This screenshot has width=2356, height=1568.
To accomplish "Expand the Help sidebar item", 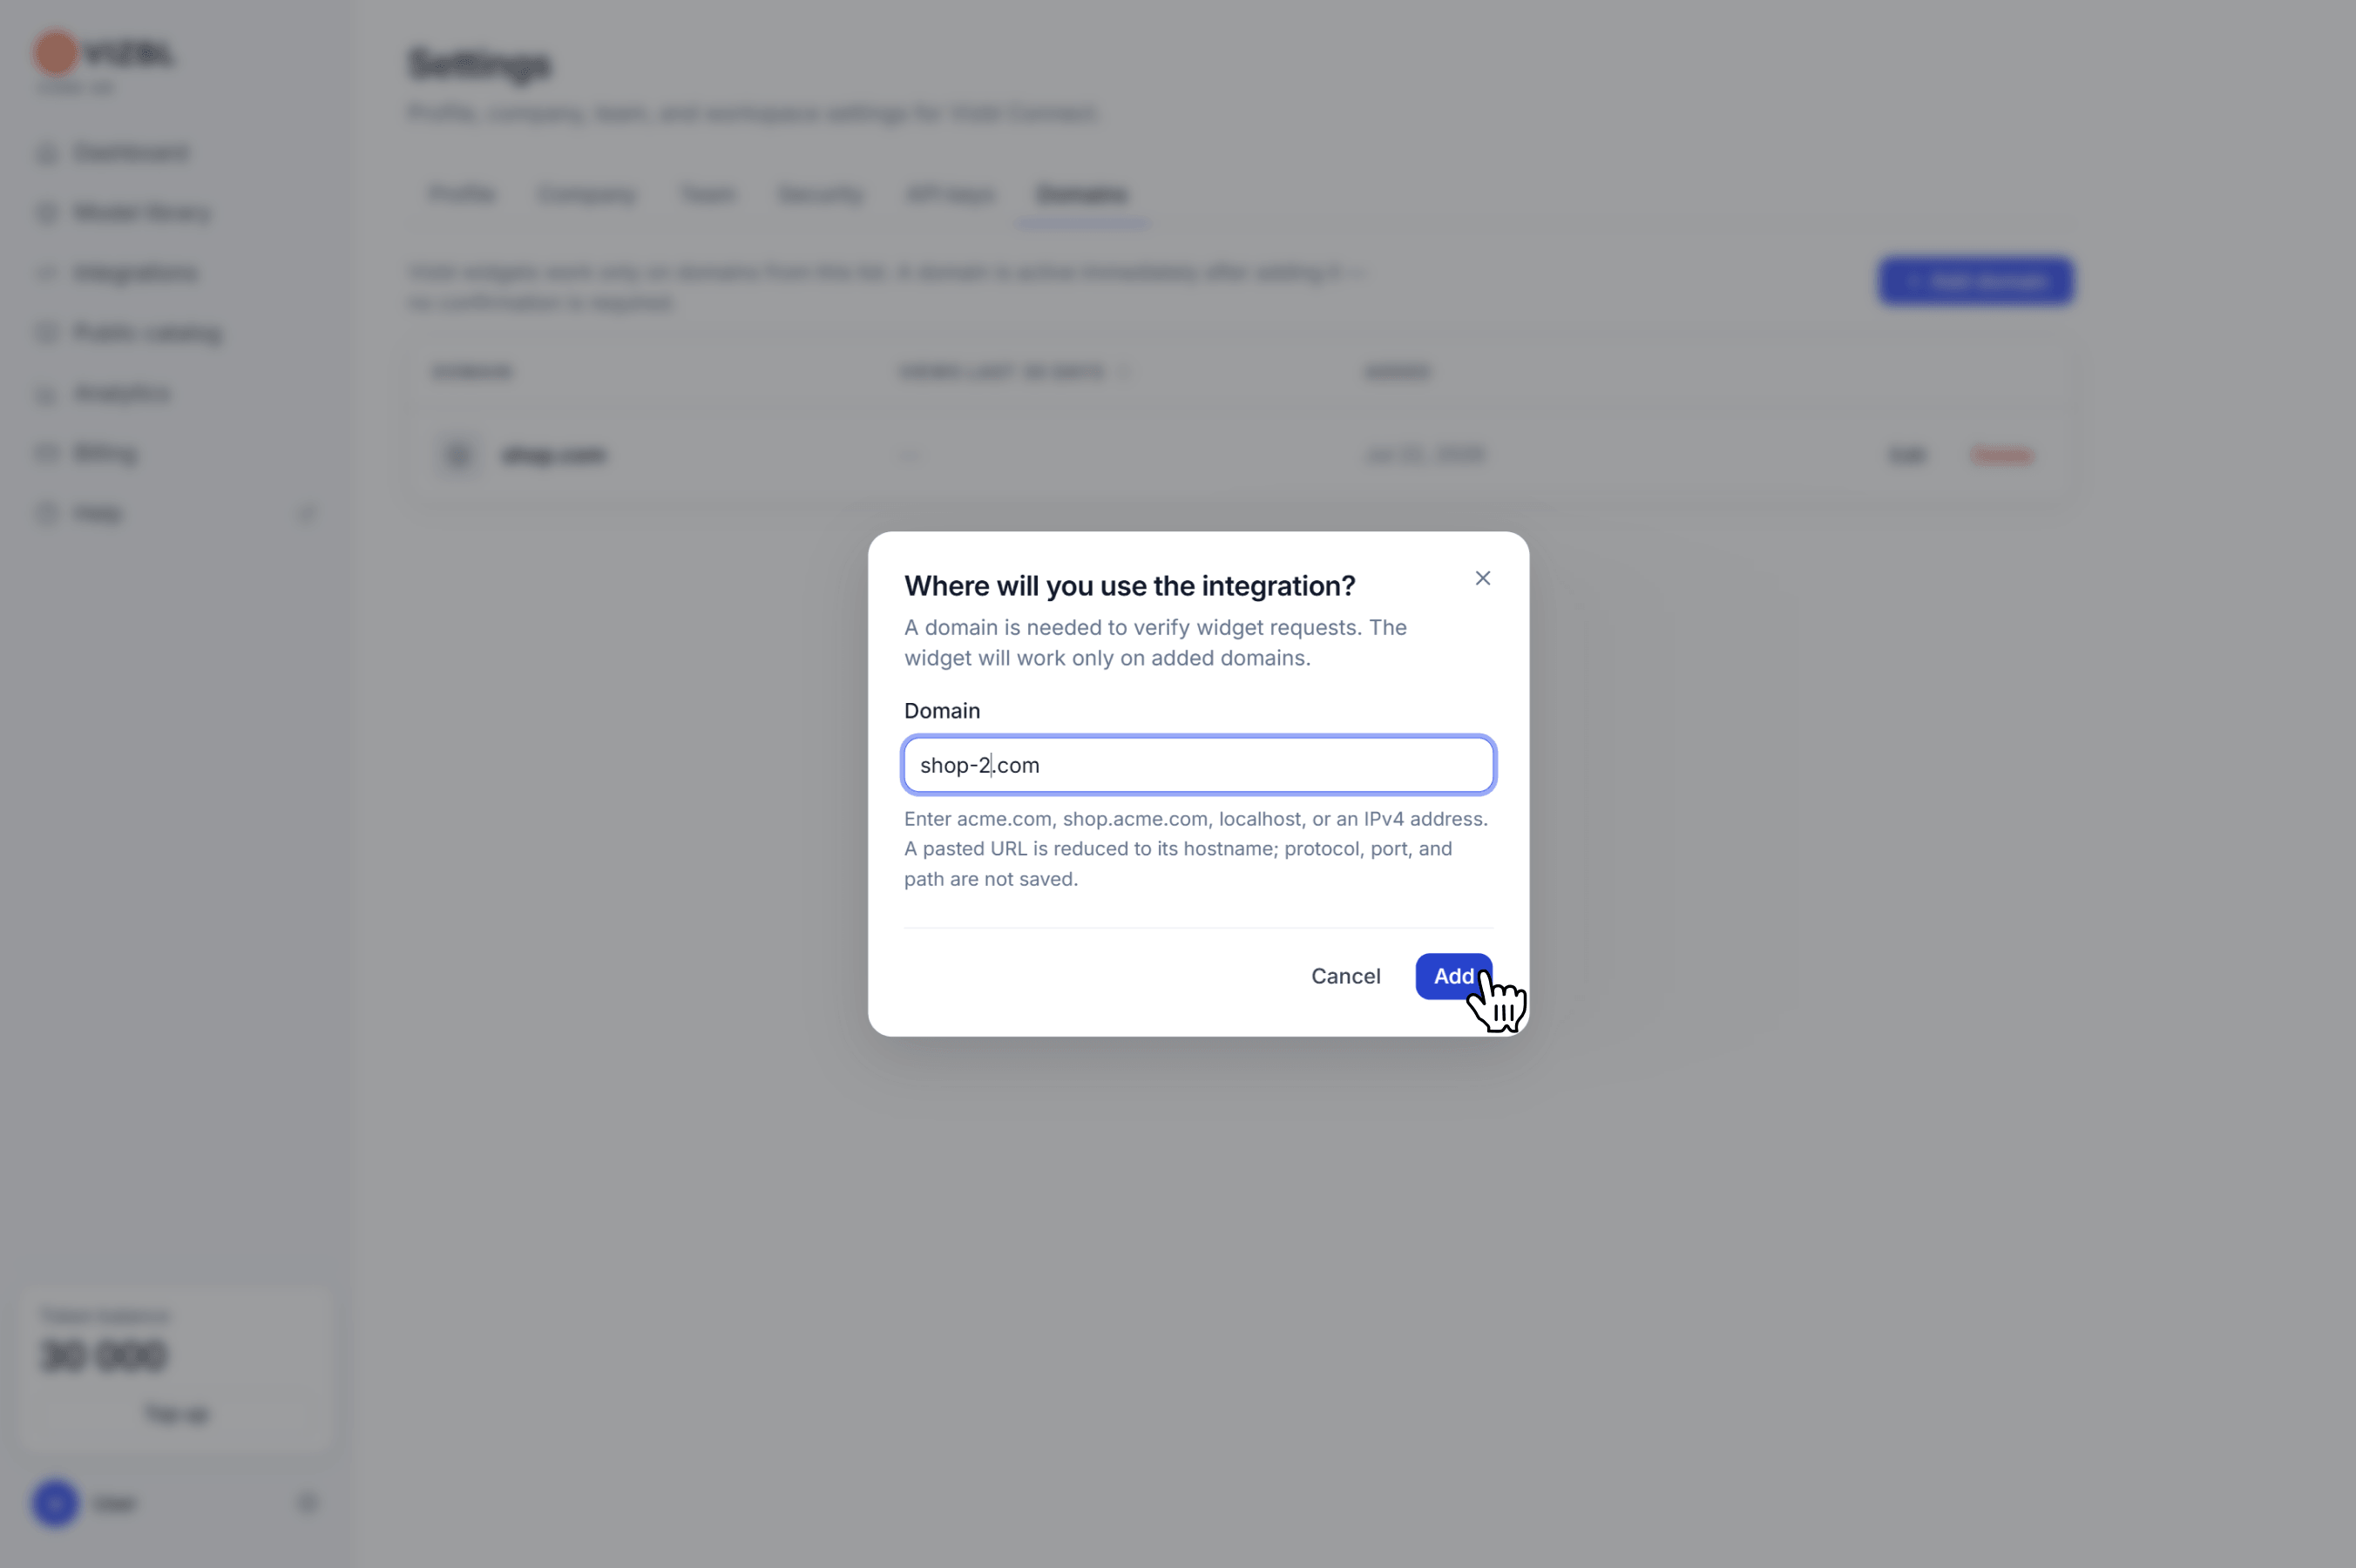I will click(x=175, y=513).
